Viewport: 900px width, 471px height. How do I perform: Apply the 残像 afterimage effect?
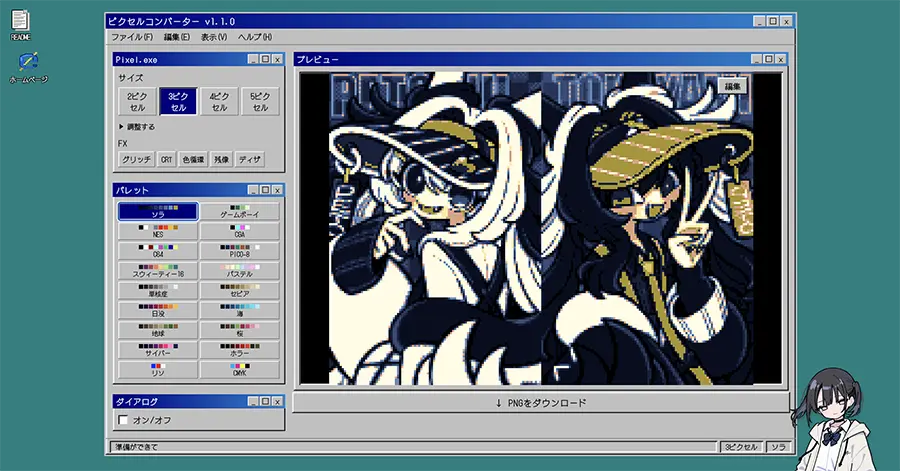pos(221,159)
